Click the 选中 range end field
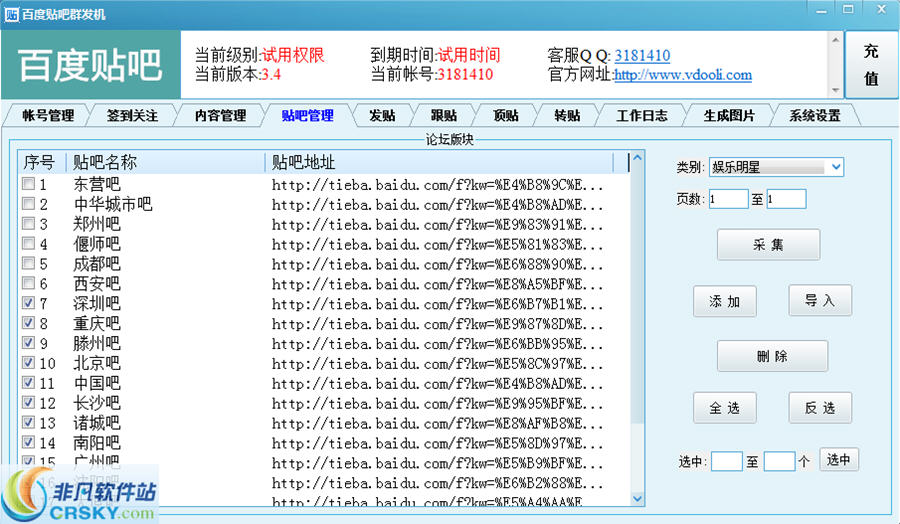Image resolution: width=900 pixels, height=524 pixels. click(x=779, y=461)
